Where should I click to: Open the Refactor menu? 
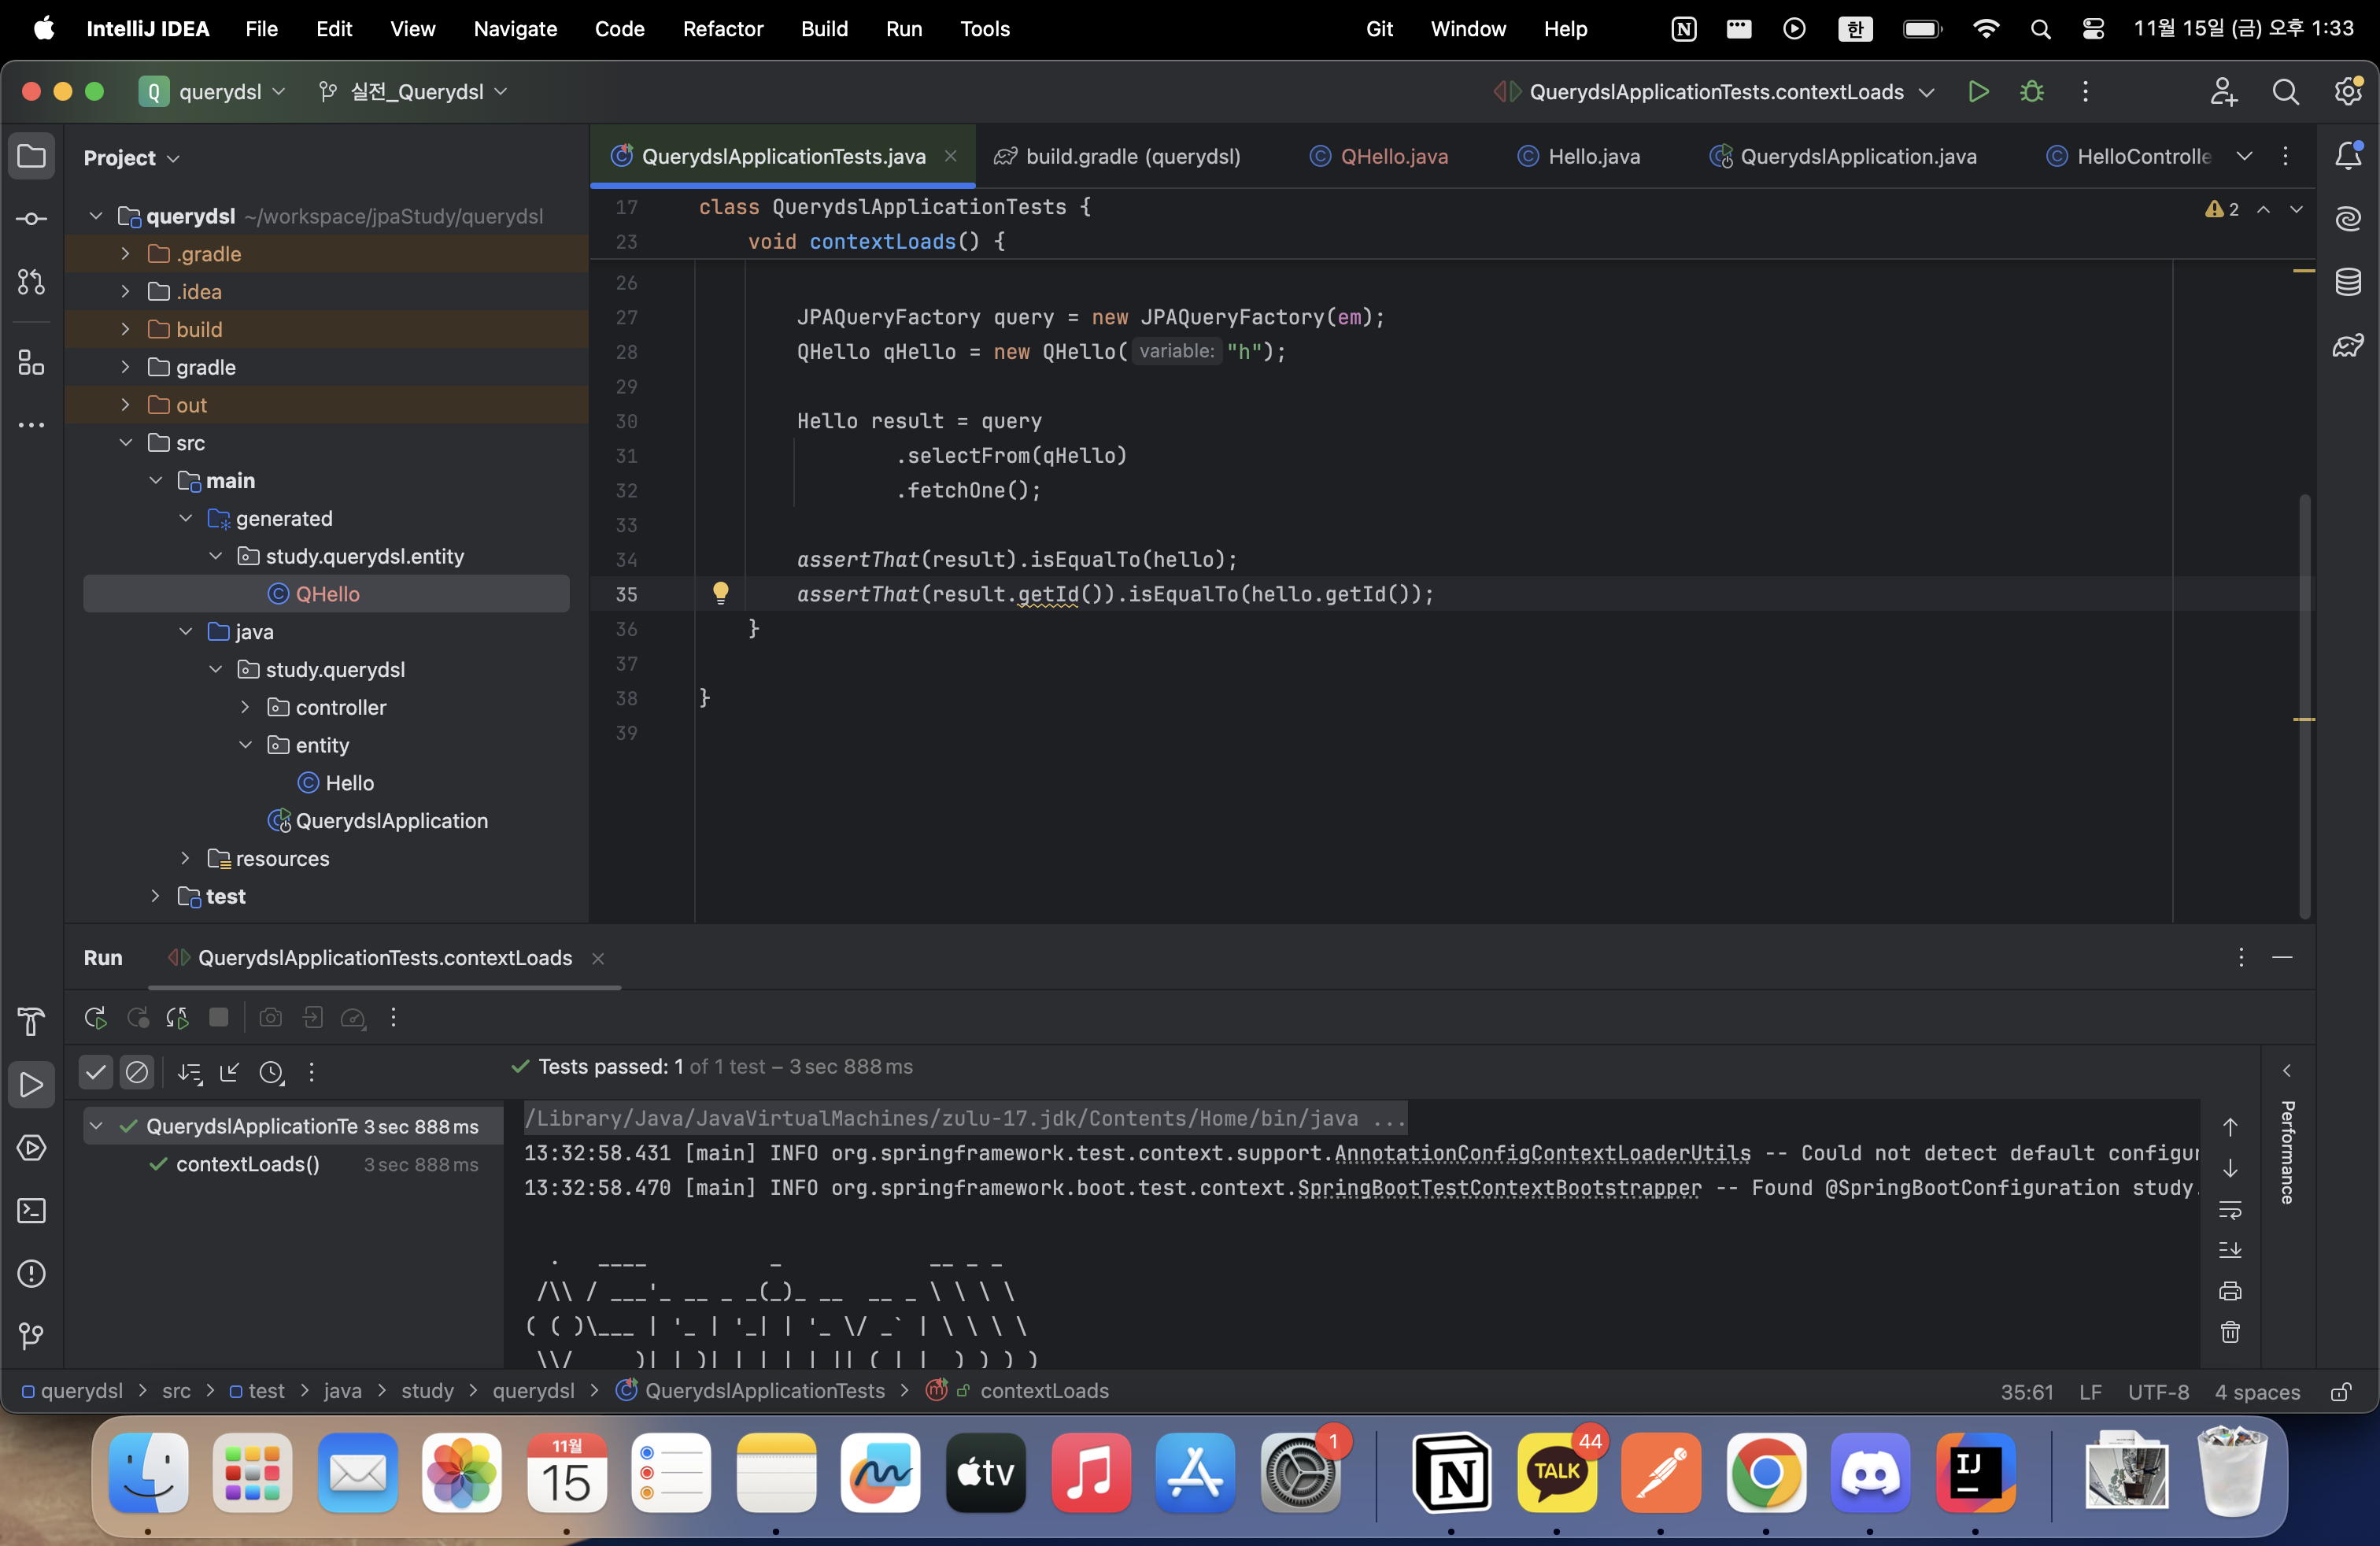click(722, 29)
